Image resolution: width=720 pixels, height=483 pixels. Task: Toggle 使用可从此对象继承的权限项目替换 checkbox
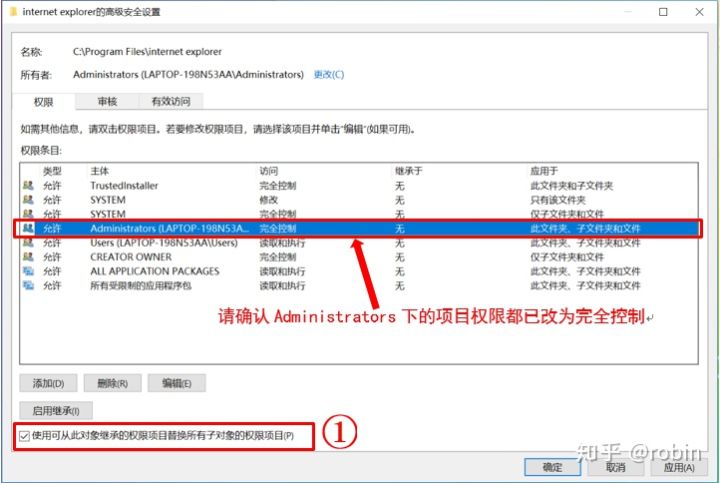click(x=24, y=436)
